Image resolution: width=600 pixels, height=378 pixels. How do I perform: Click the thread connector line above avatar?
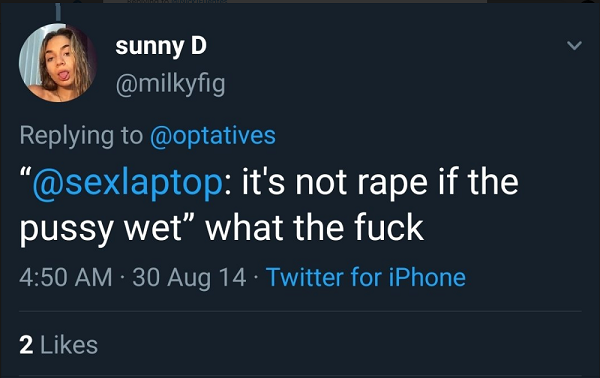click(x=58, y=12)
